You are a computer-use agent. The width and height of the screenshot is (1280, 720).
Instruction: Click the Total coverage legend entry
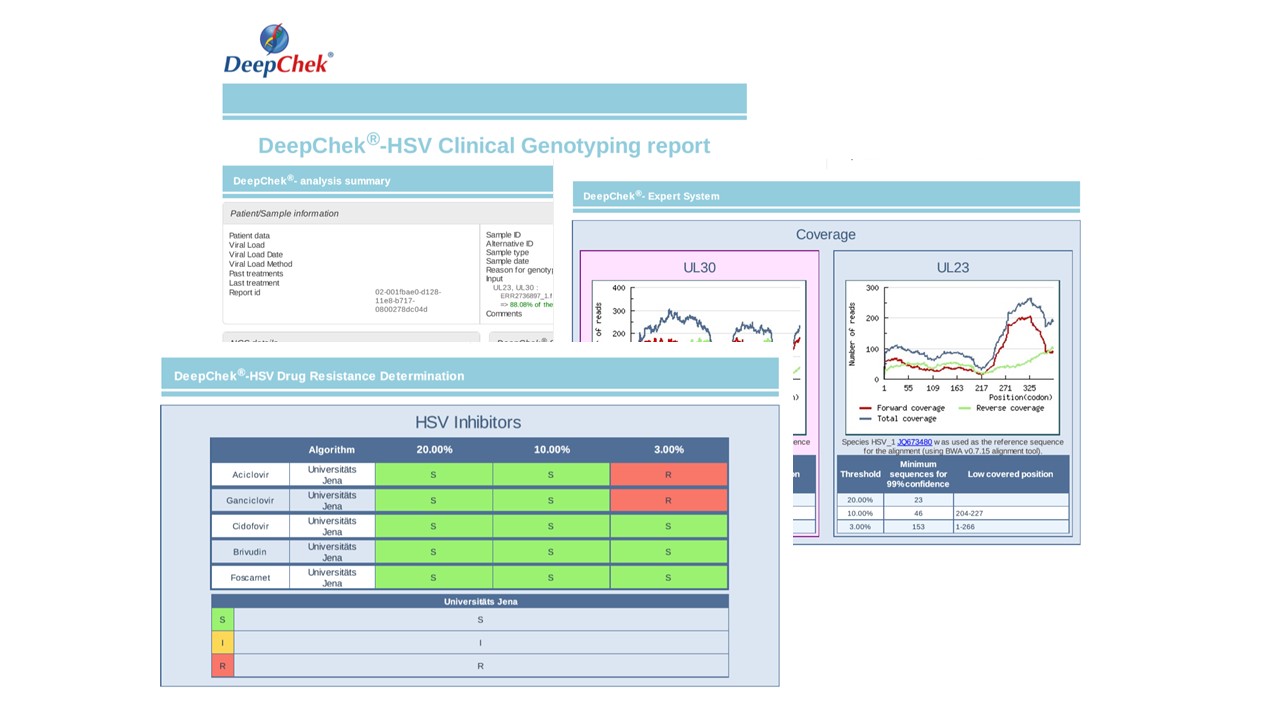pos(898,419)
